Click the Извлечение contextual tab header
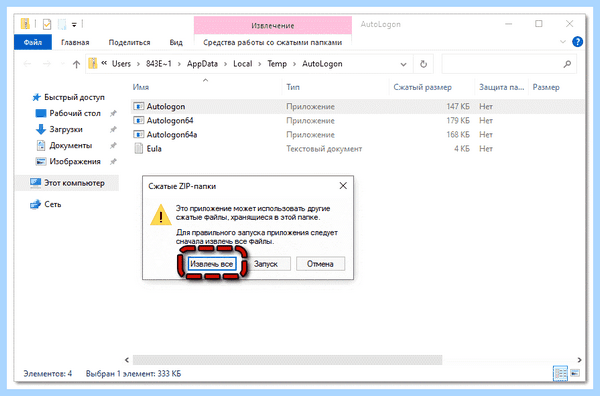The height and width of the screenshot is (396, 600). [x=272, y=25]
